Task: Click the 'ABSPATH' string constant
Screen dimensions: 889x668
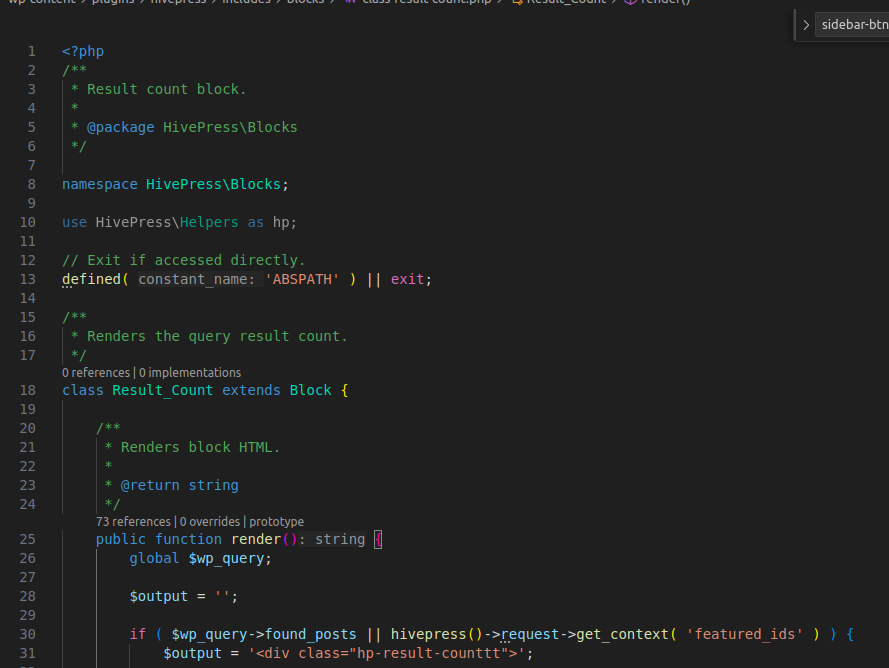Action: (302, 279)
